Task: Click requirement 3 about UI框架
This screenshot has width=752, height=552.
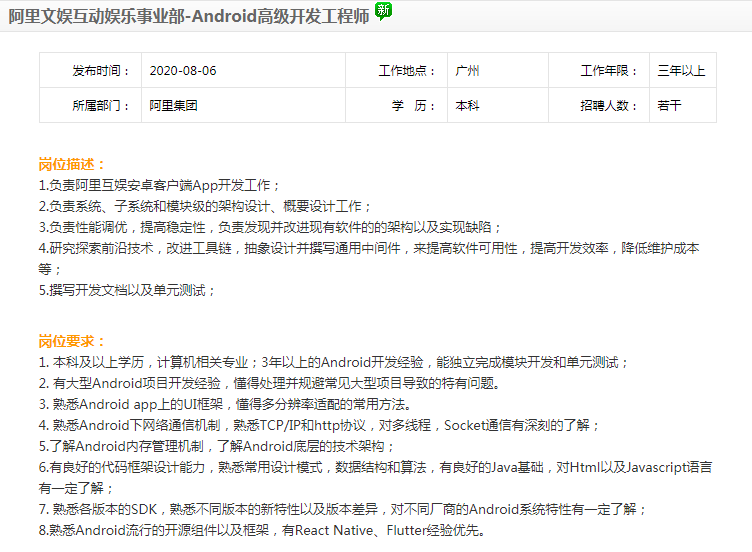Action: (x=225, y=404)
